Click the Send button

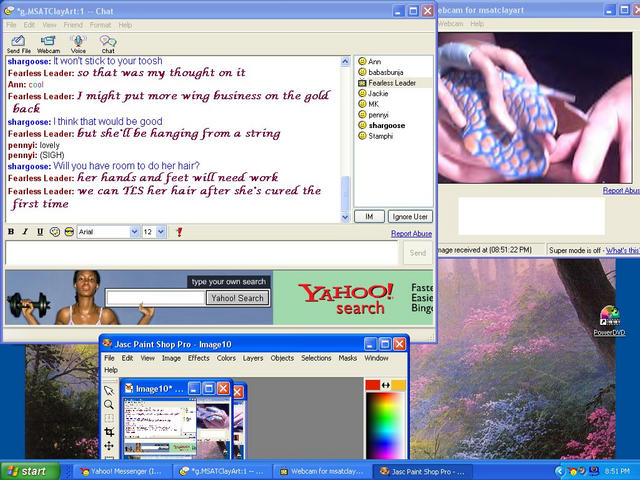(x=418, y=253)
